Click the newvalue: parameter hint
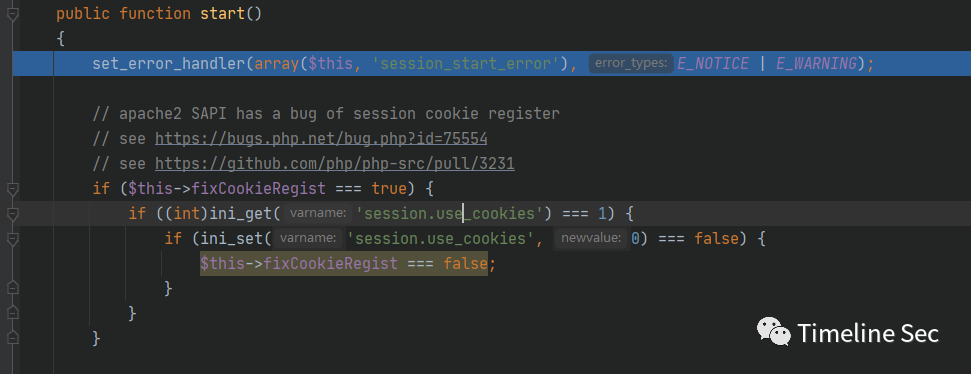 point(591,238)
